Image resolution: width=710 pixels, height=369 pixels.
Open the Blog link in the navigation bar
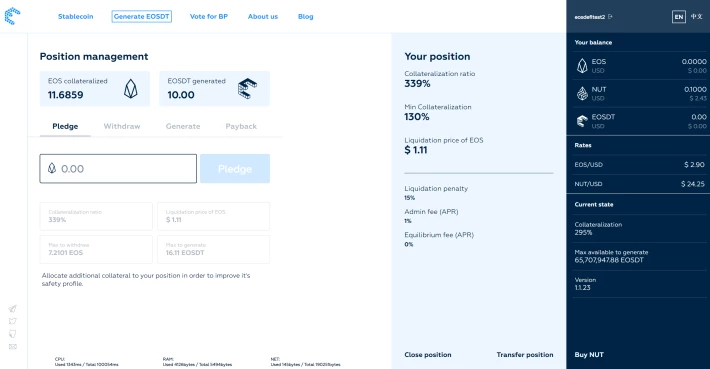306,16
